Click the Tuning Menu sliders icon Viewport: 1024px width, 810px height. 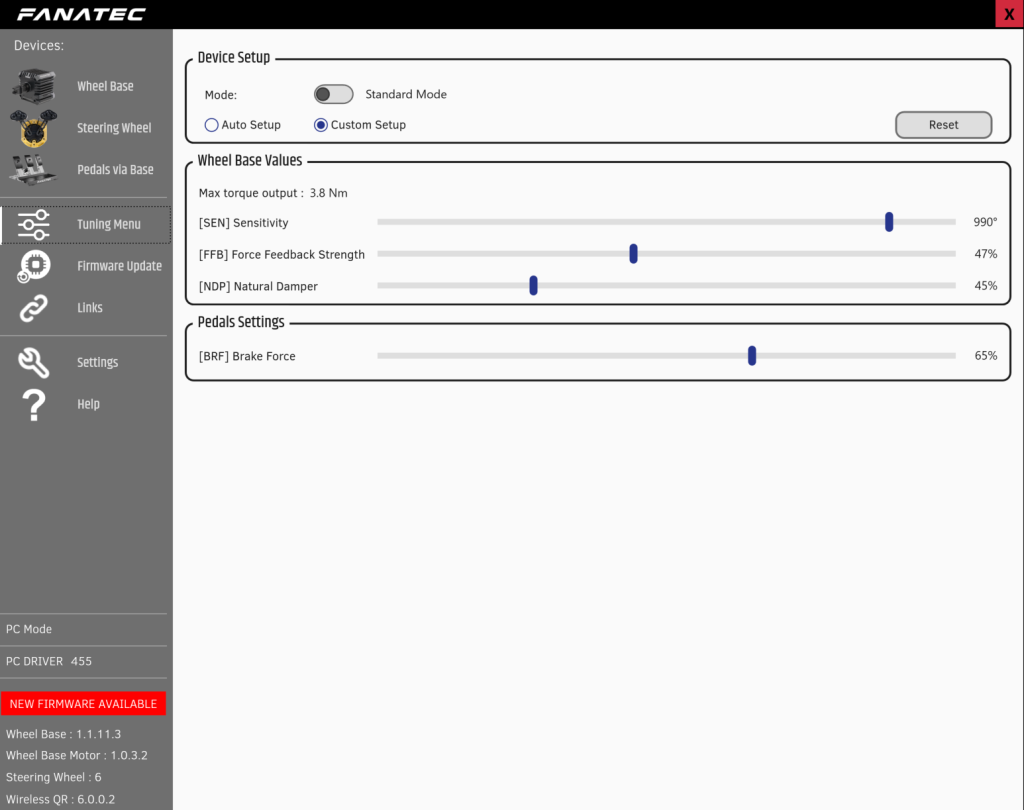[x=33, y=225]
